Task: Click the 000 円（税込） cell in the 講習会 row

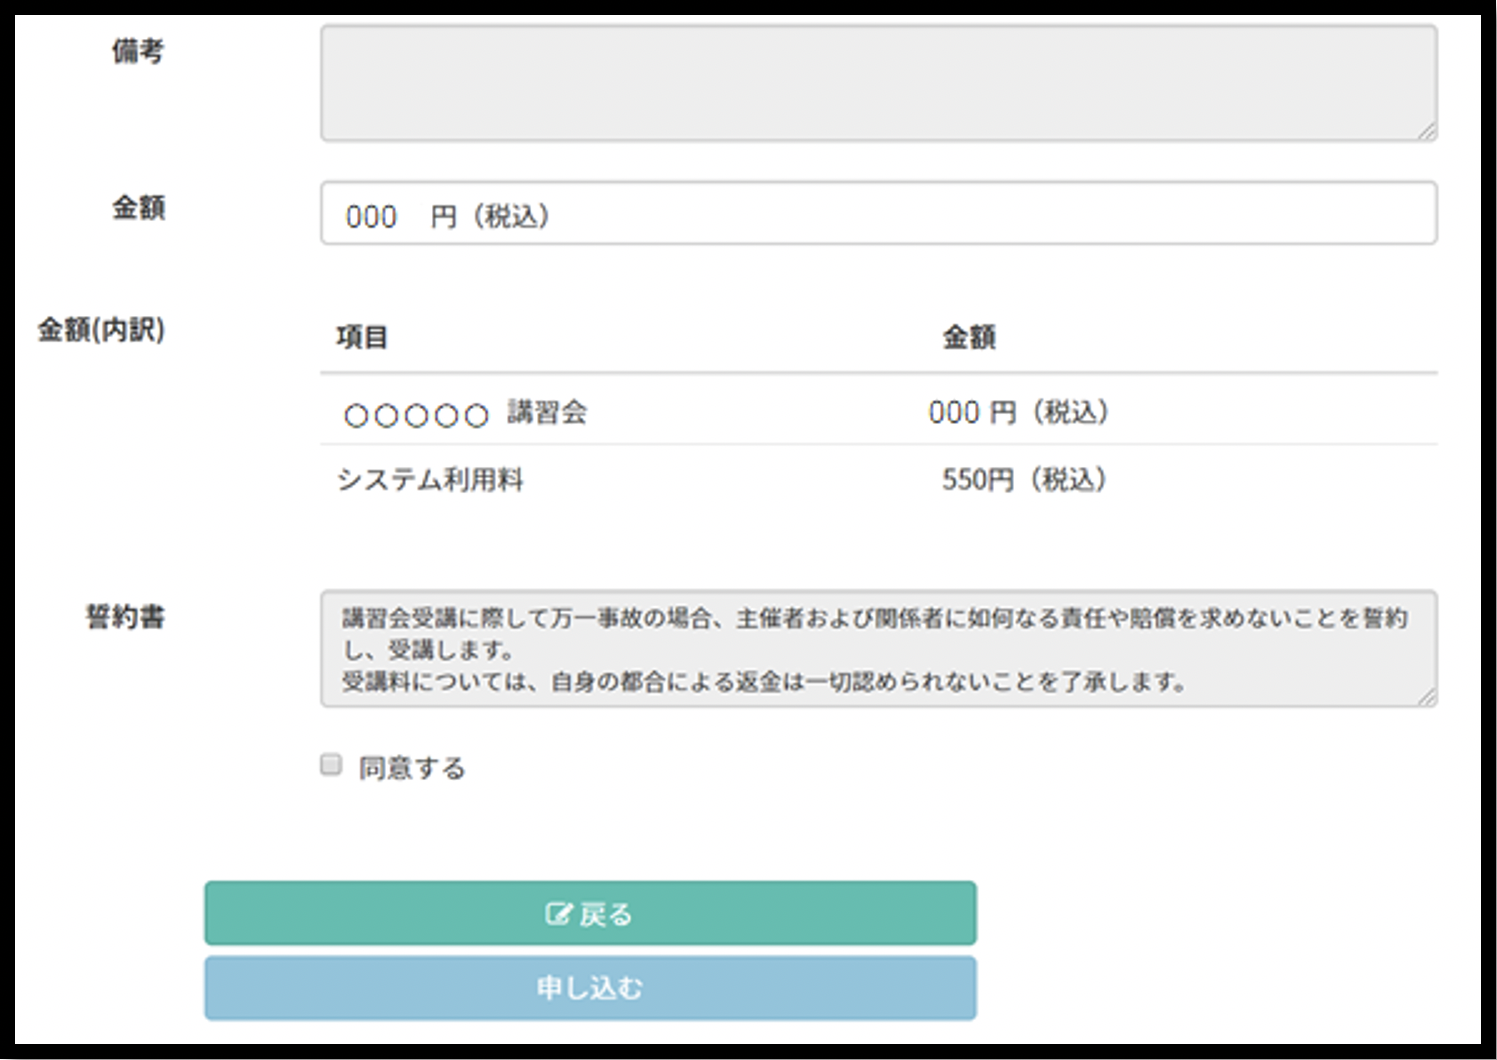Action: [1018, 413]
